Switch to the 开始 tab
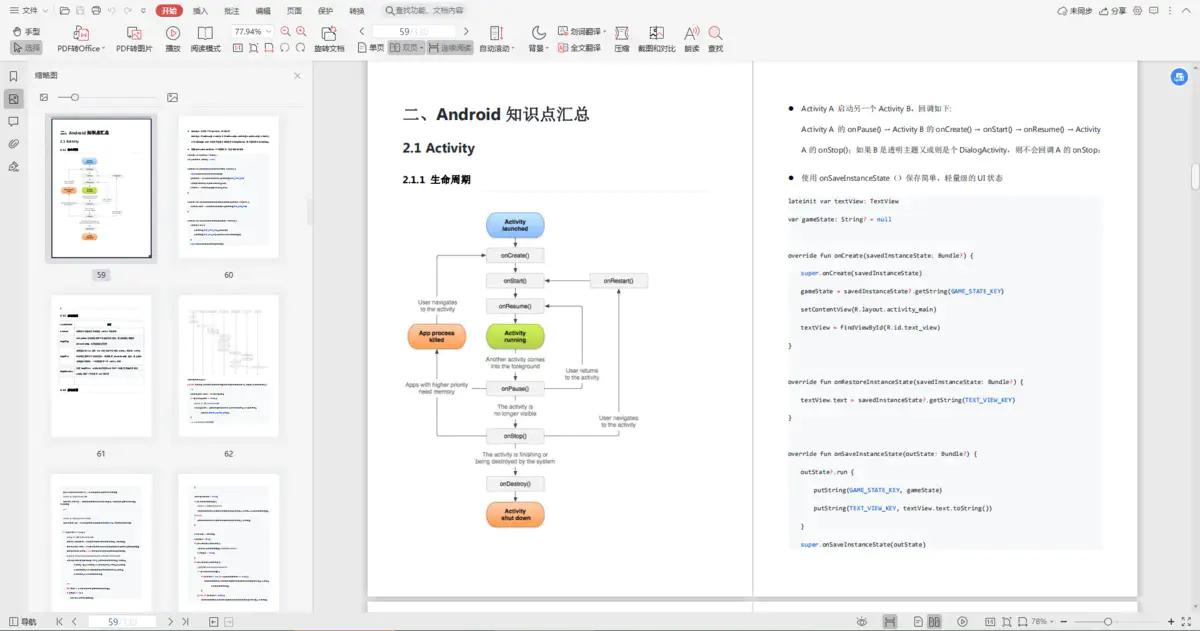Image resolution: width=1200 pixels, height=631 pixels. pyautogui.click(x=168, y=10)
